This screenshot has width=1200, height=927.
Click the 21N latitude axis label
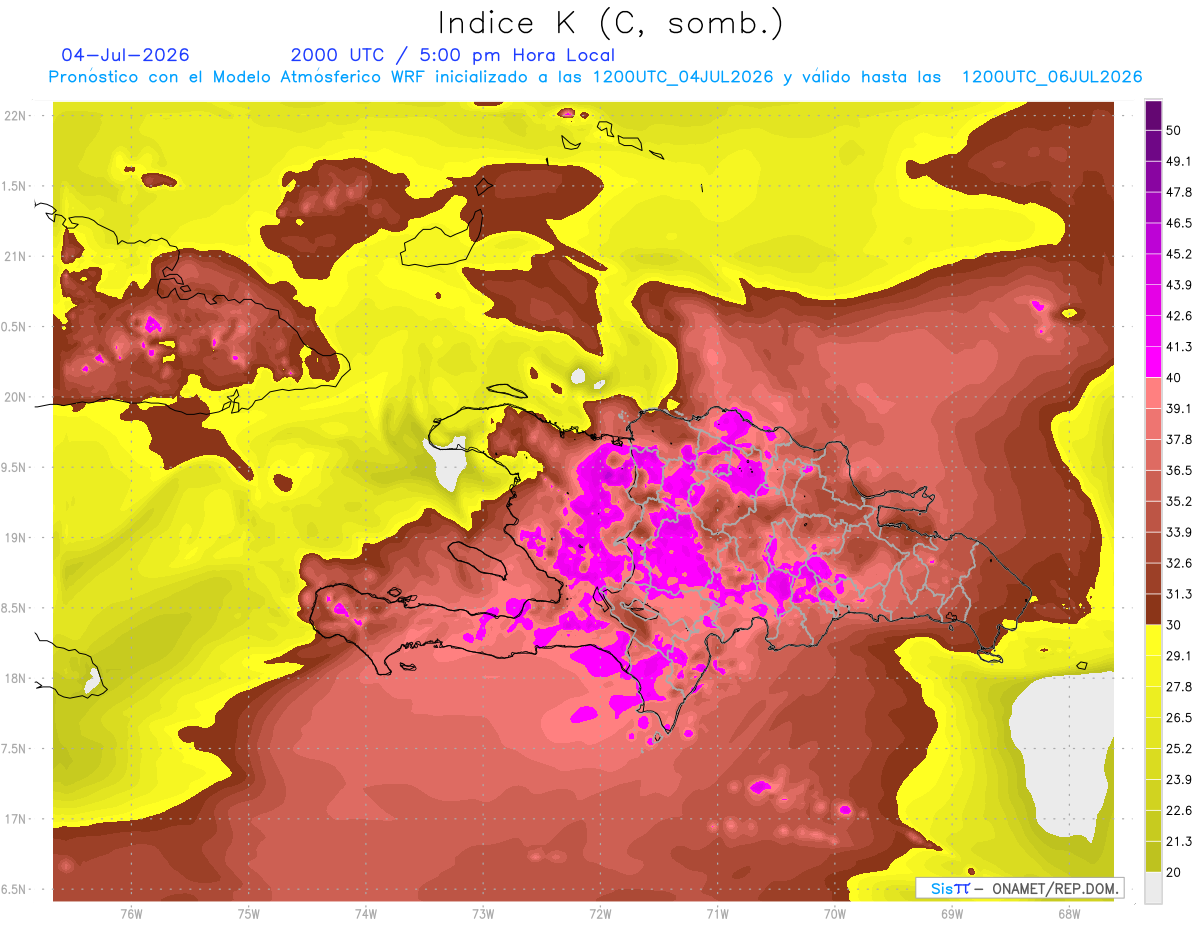click(16, 256)
